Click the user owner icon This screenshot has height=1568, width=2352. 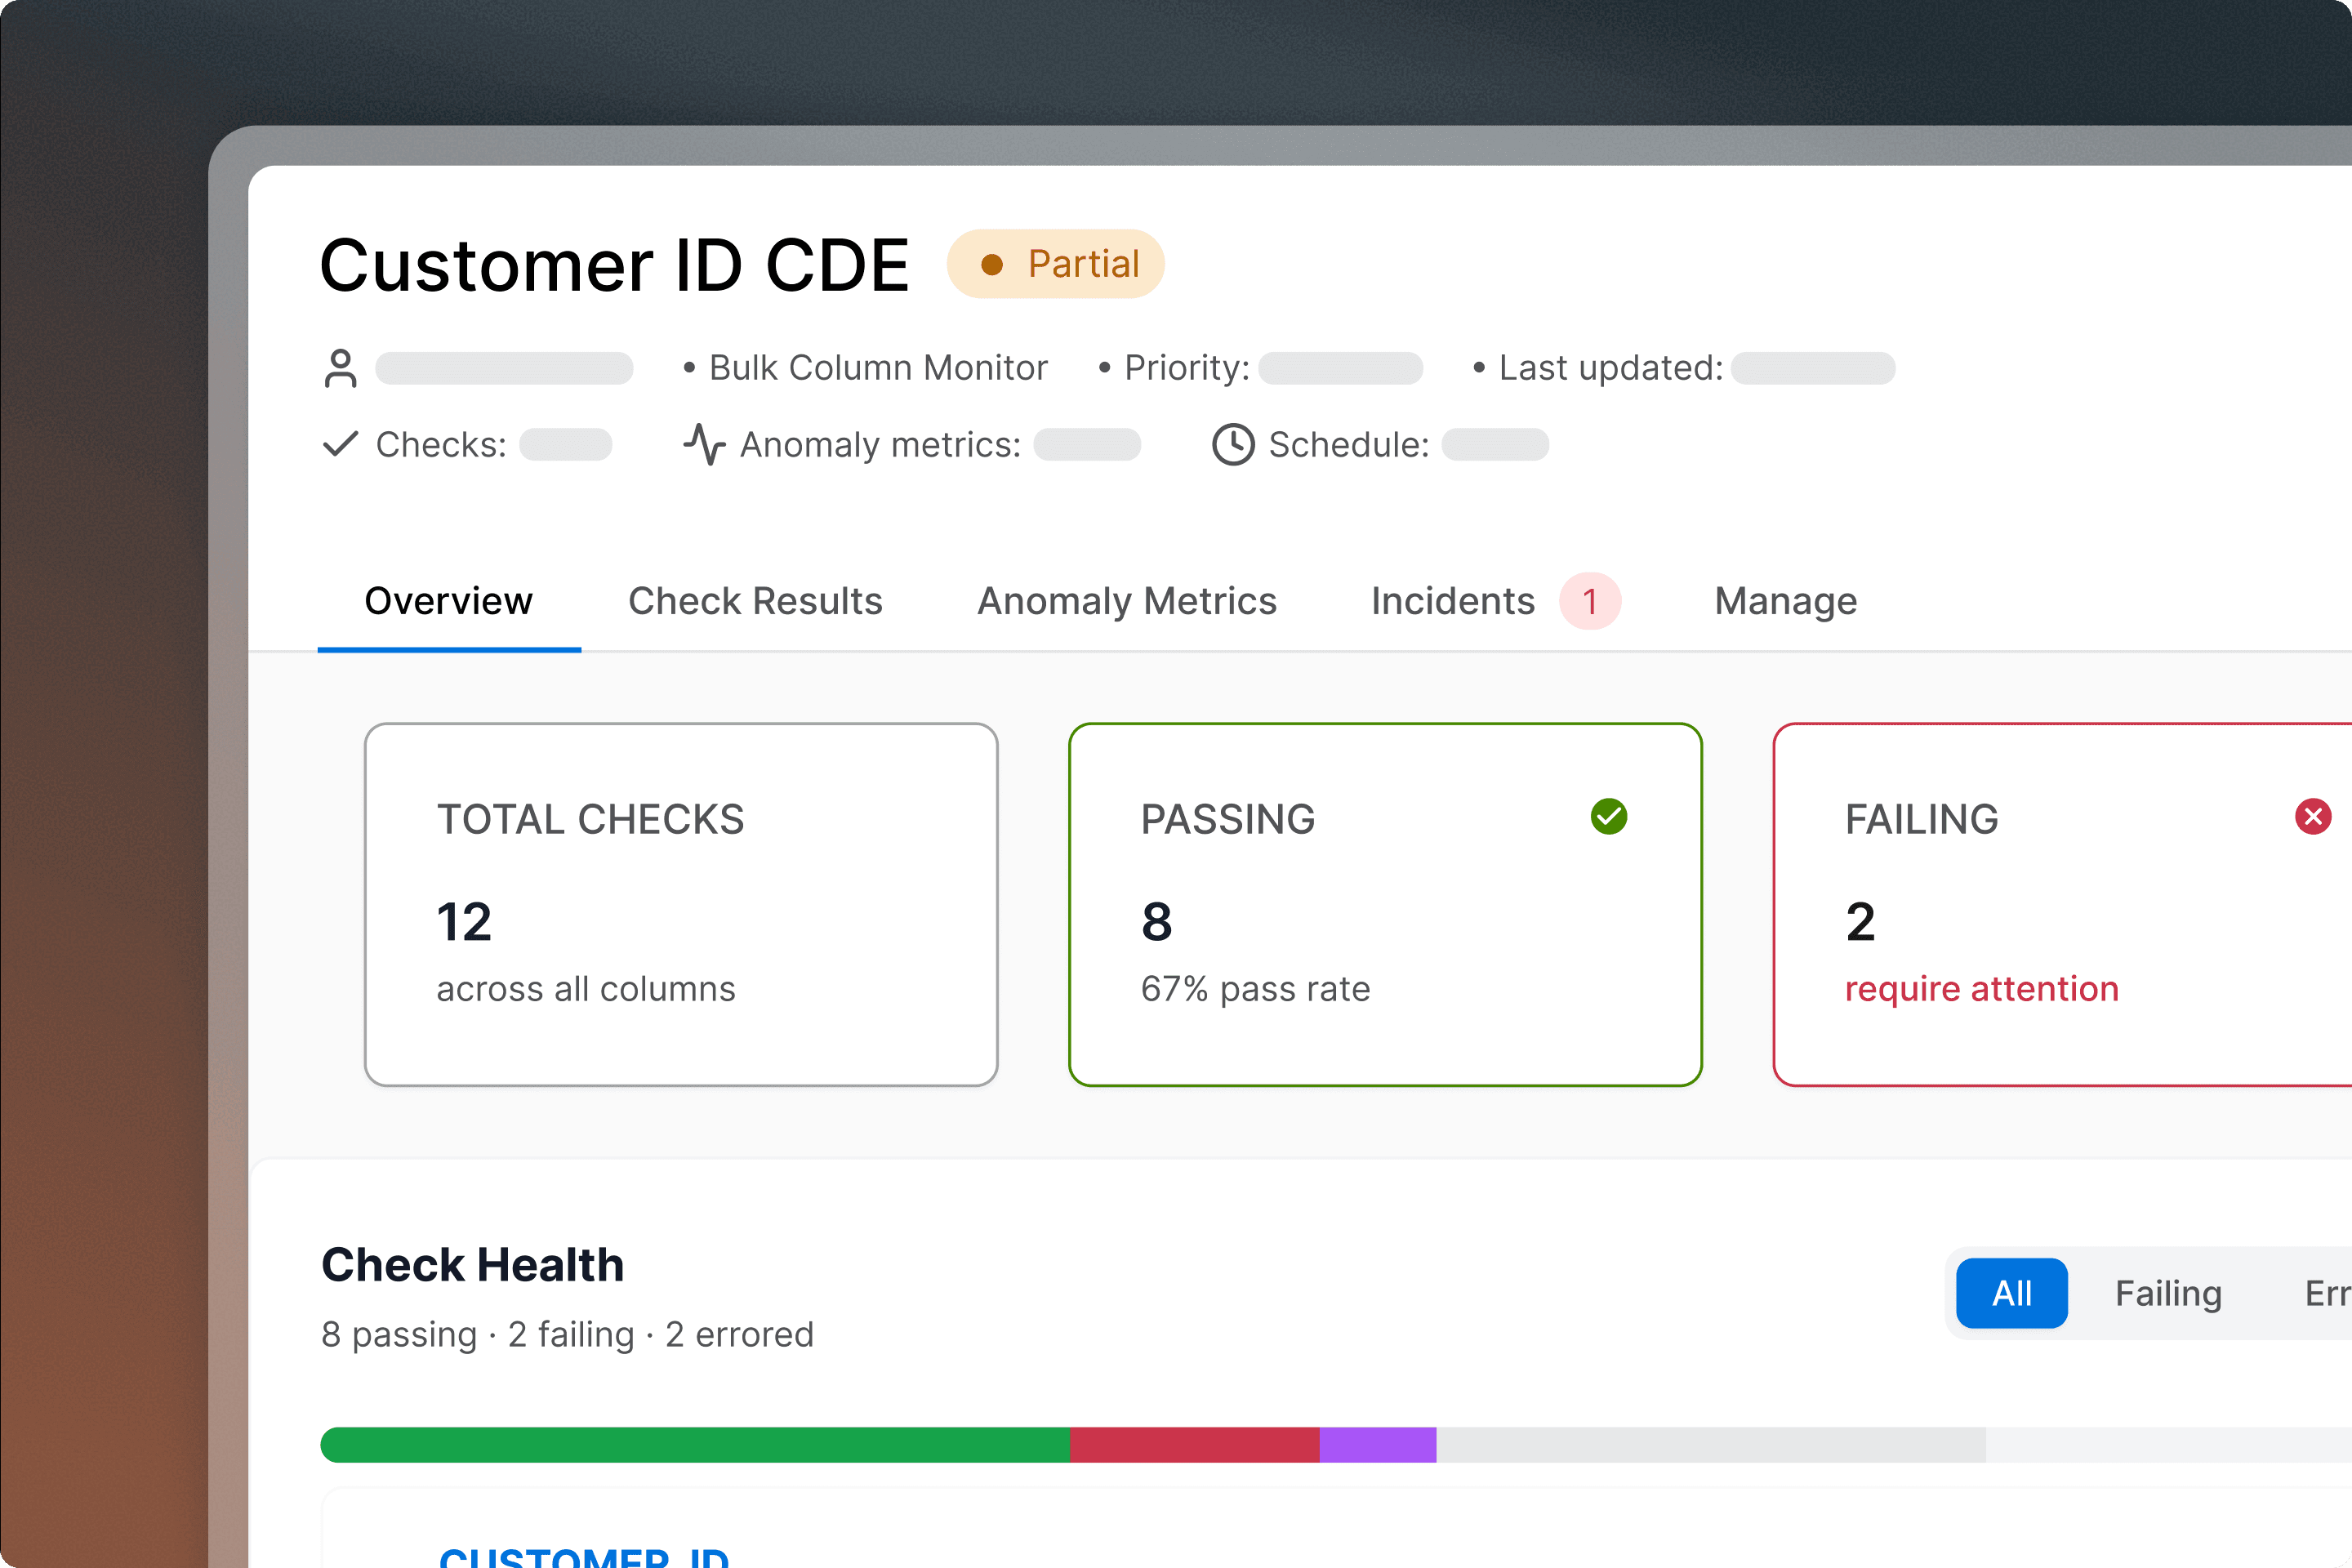341,368
